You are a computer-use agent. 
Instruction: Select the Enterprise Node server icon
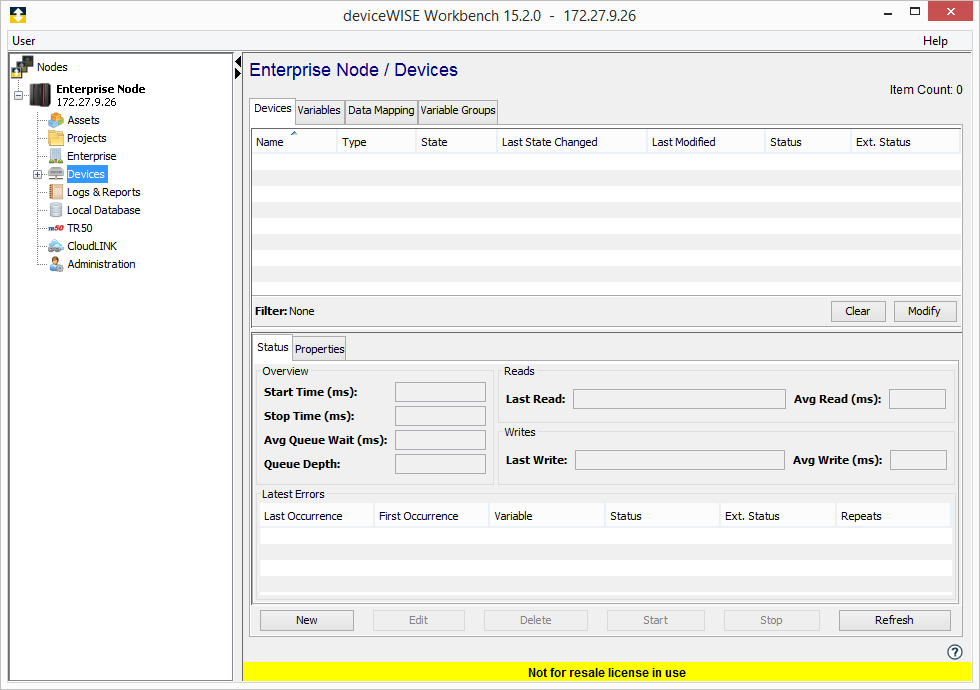(40, 95)
